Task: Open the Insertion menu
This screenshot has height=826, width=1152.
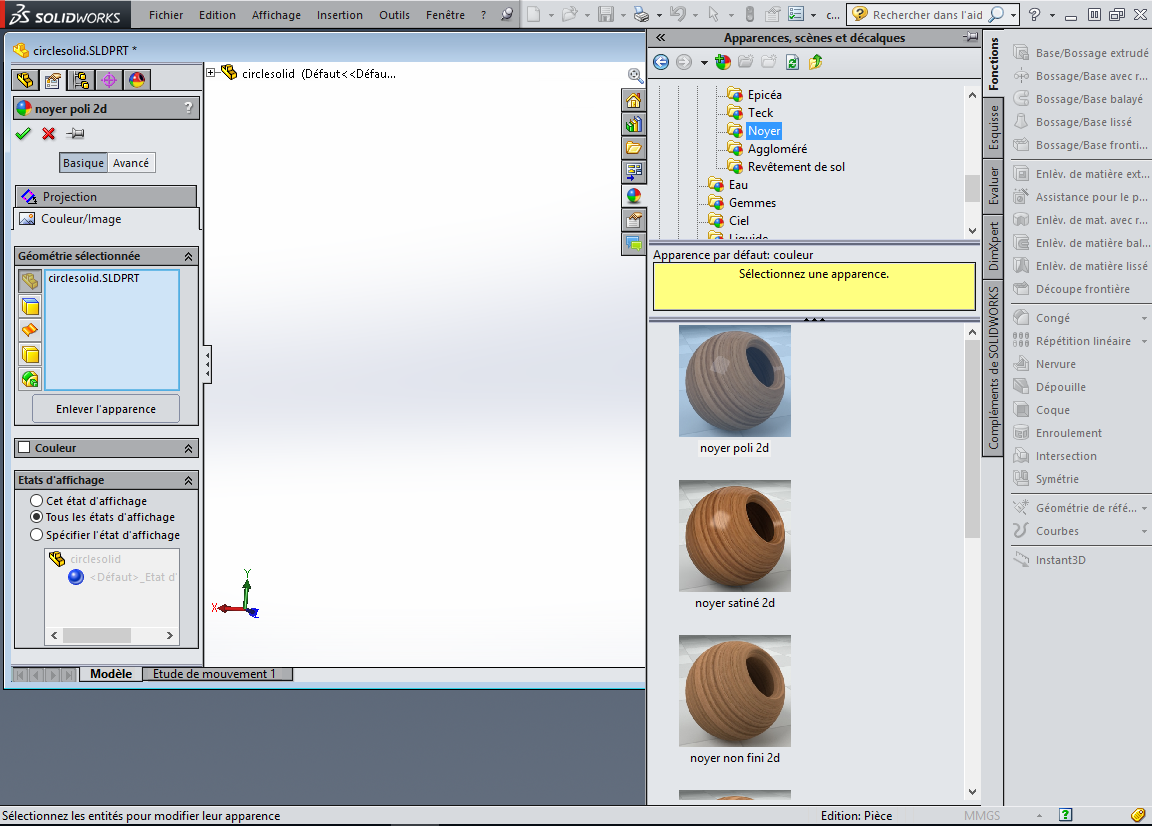Action: click(339, 15)
